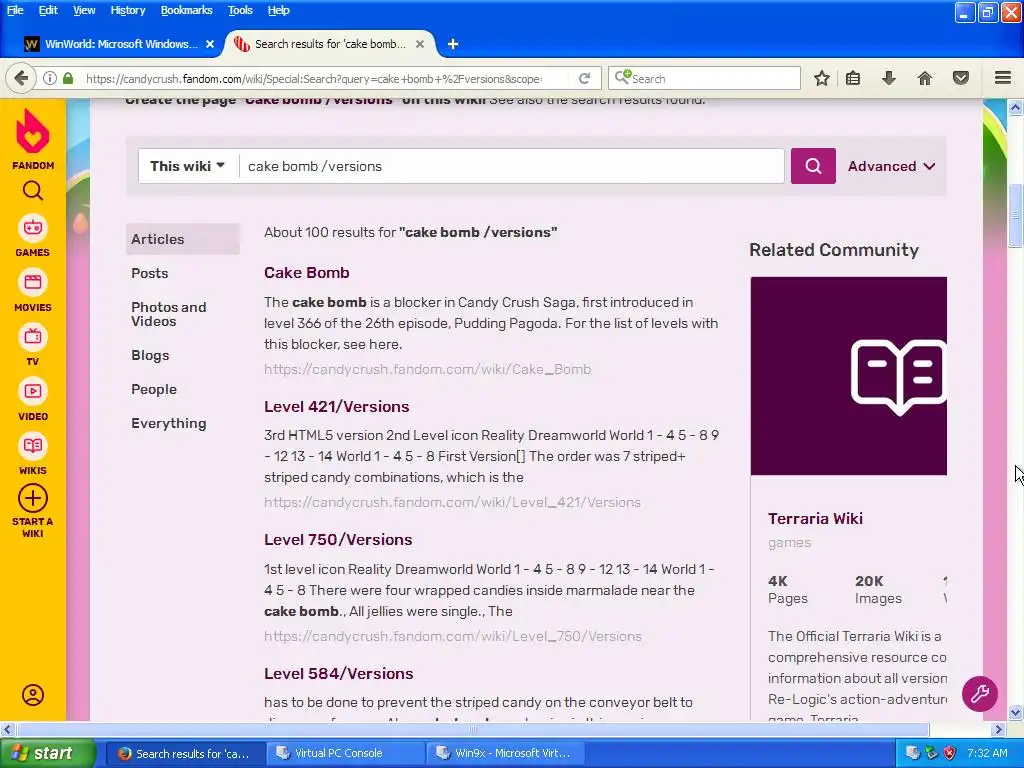The height and width of the screenshot is (768, 1024).
Task: Click the Terraria Wiki community thumbnail
Action: click(848, 376)
